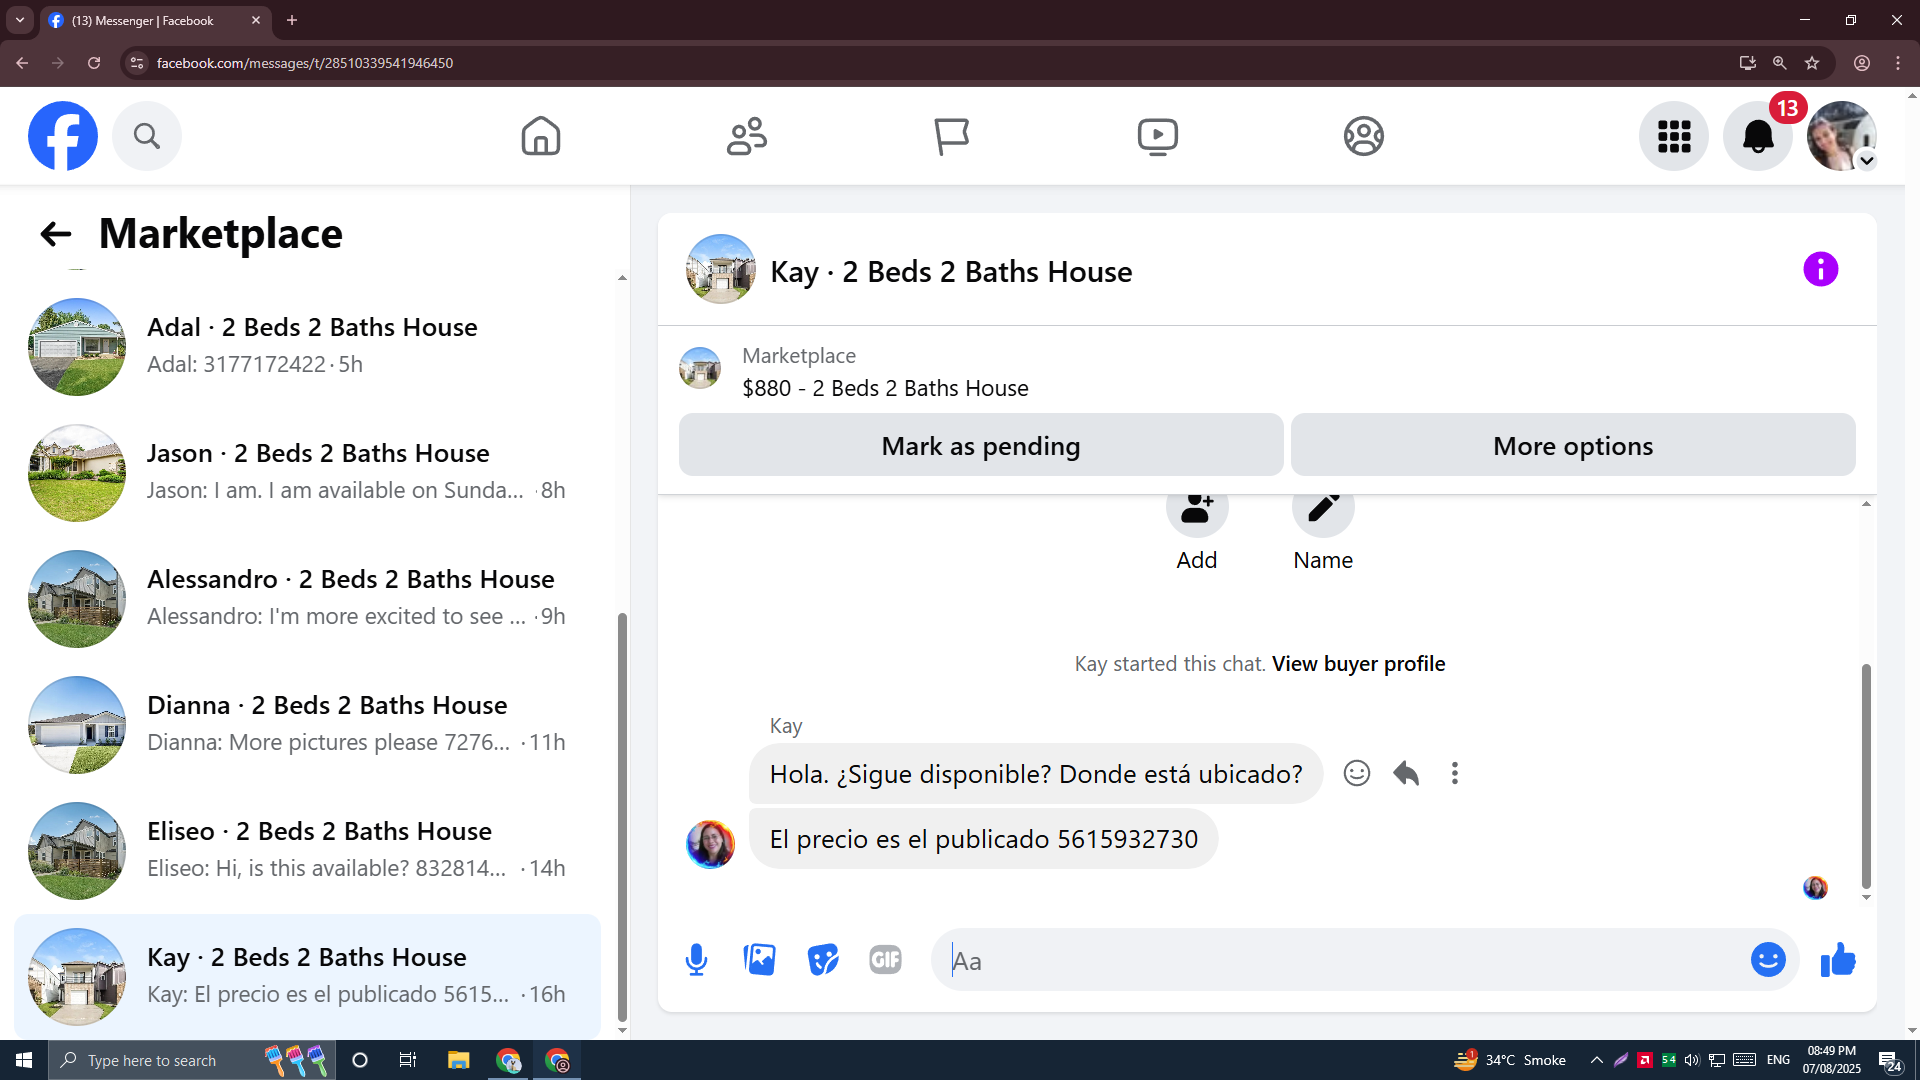Open Alessandro's 2 Beds 2 Baths House chat
1920x1080 pixels.
(308, 599)
